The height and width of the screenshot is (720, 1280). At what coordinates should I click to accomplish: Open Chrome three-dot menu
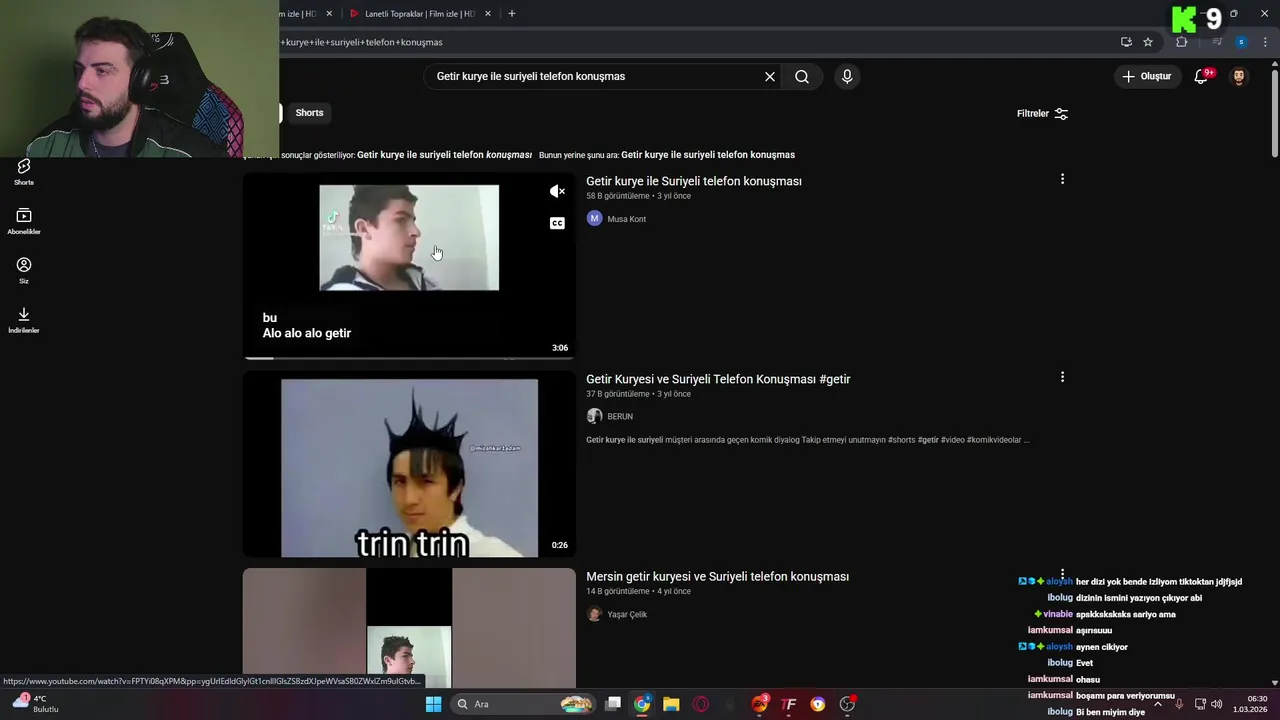coord(1265,42)
